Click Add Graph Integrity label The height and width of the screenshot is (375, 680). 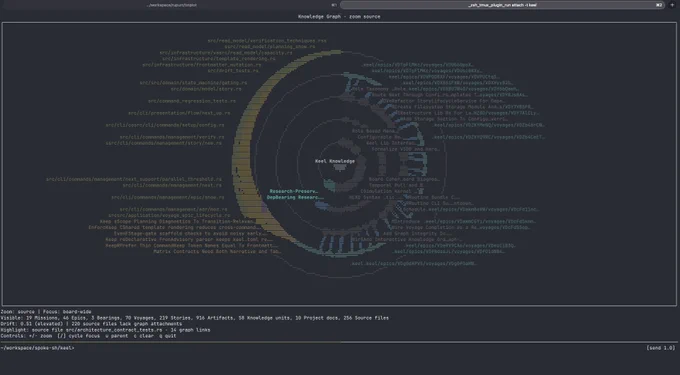point(417,234)
